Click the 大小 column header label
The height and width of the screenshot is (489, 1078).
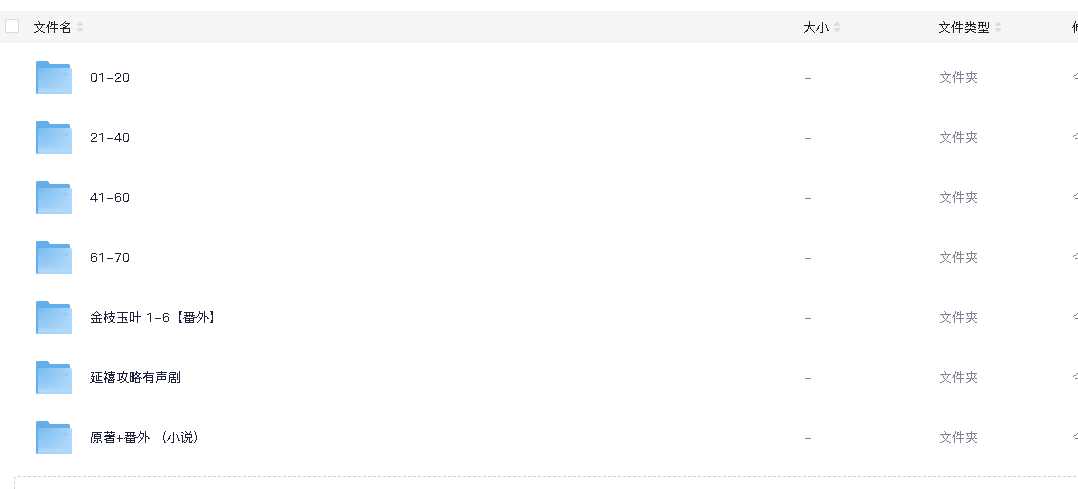tap(816, 28)
